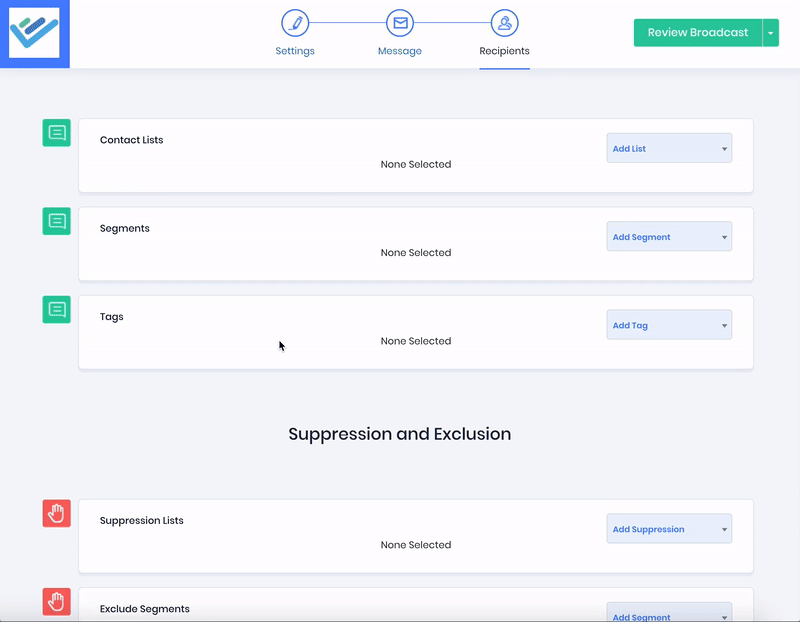This screenshot has width=800, height=622.
Task: Click the Settings pencil step icon
Action: click(295, 23)
